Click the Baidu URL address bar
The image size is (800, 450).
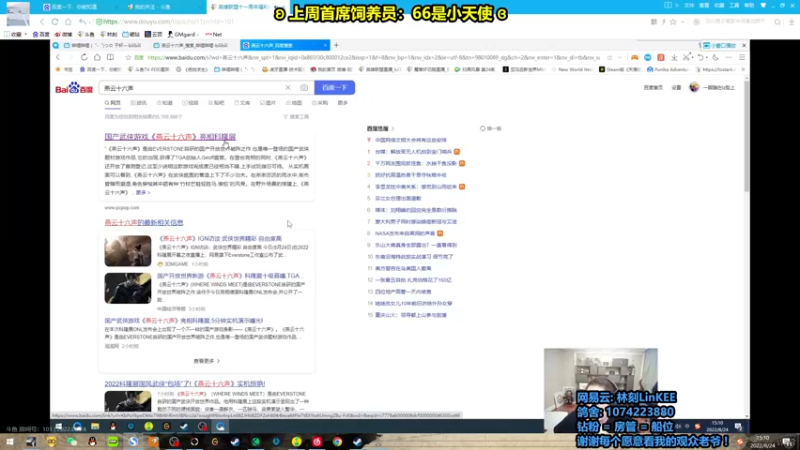(x=374, y=58)
